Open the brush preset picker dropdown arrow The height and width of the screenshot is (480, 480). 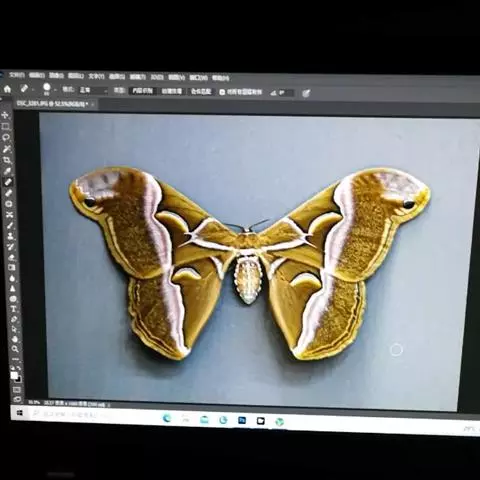click(55, 90)
